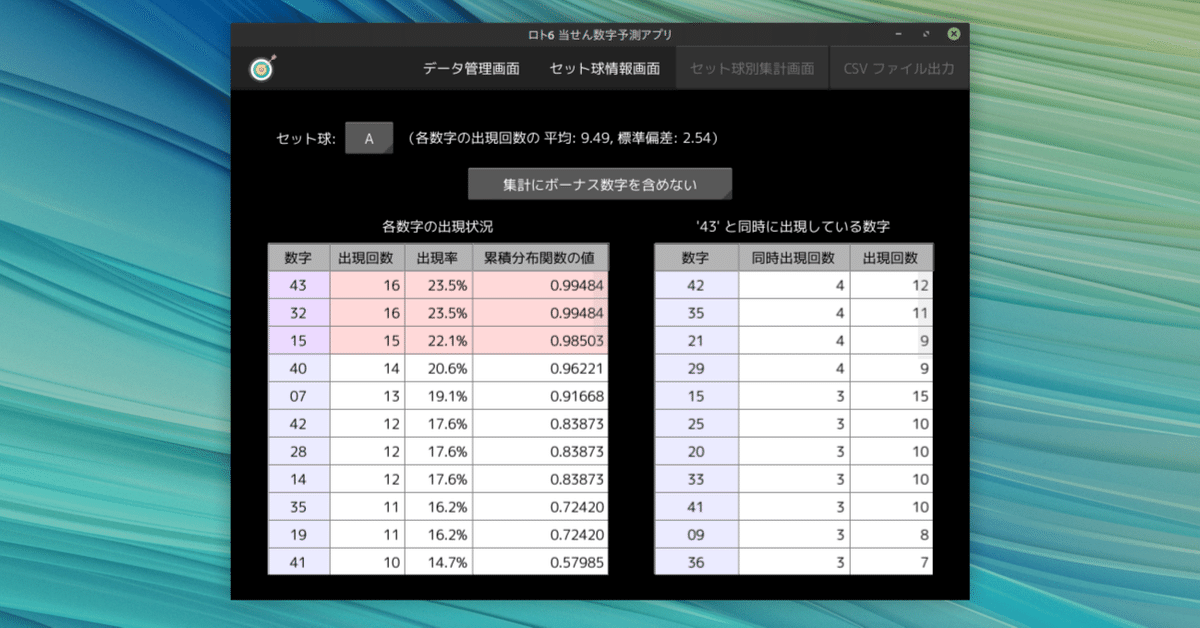Click 集計にボーナス数字を含めない button

600,184
